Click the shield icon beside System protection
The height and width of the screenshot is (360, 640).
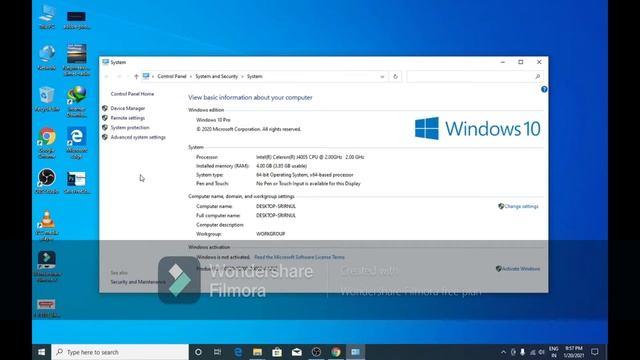[x=105, y=127]
